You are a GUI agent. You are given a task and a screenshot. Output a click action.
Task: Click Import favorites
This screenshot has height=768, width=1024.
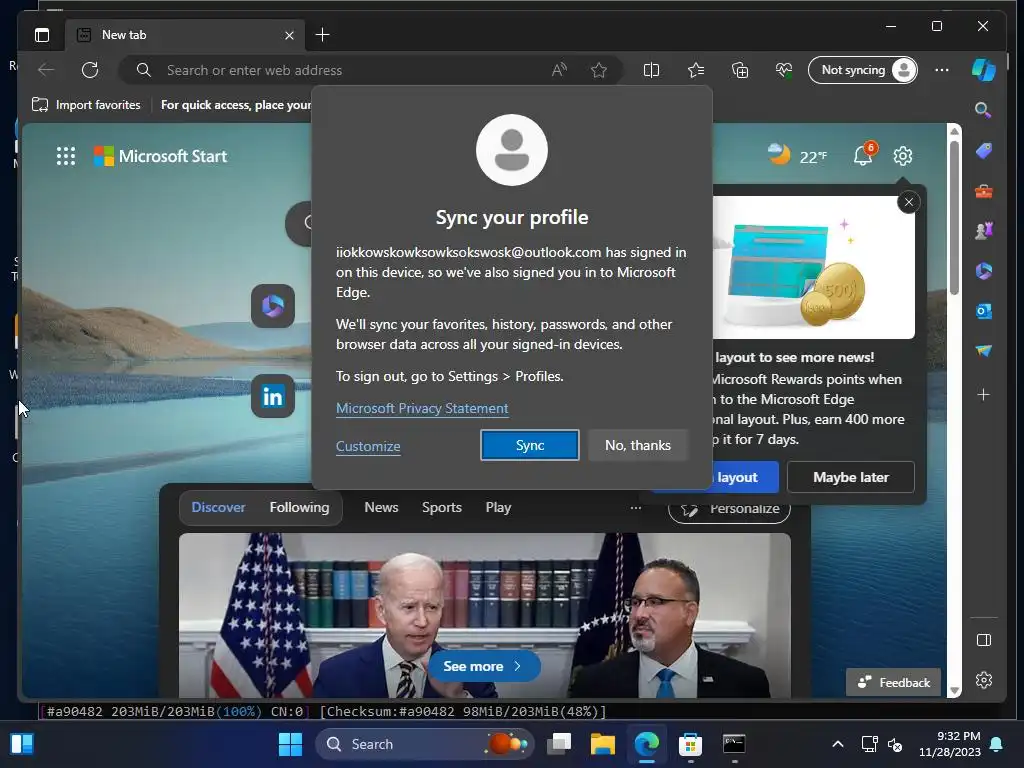click(x=86, y=104)
